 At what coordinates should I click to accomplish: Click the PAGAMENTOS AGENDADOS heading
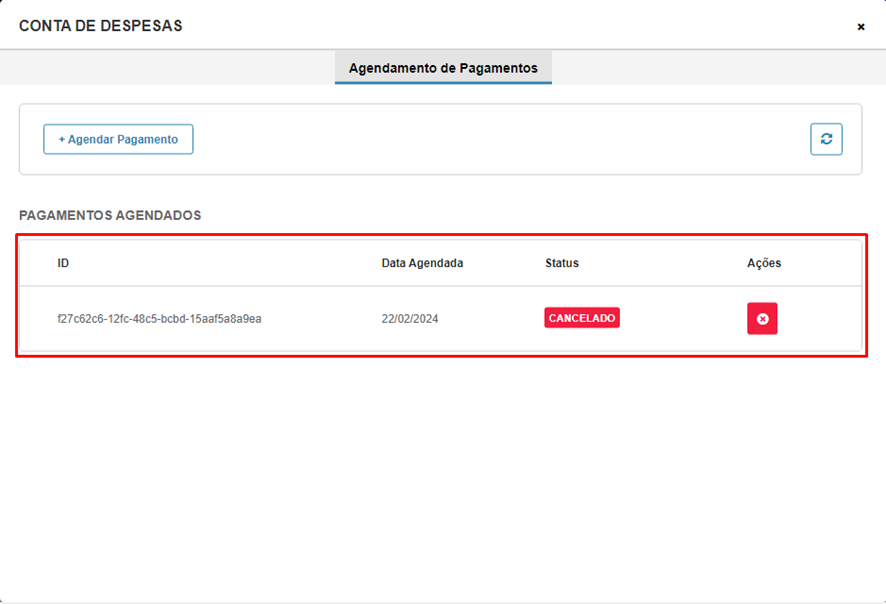[x=110, y=215]
